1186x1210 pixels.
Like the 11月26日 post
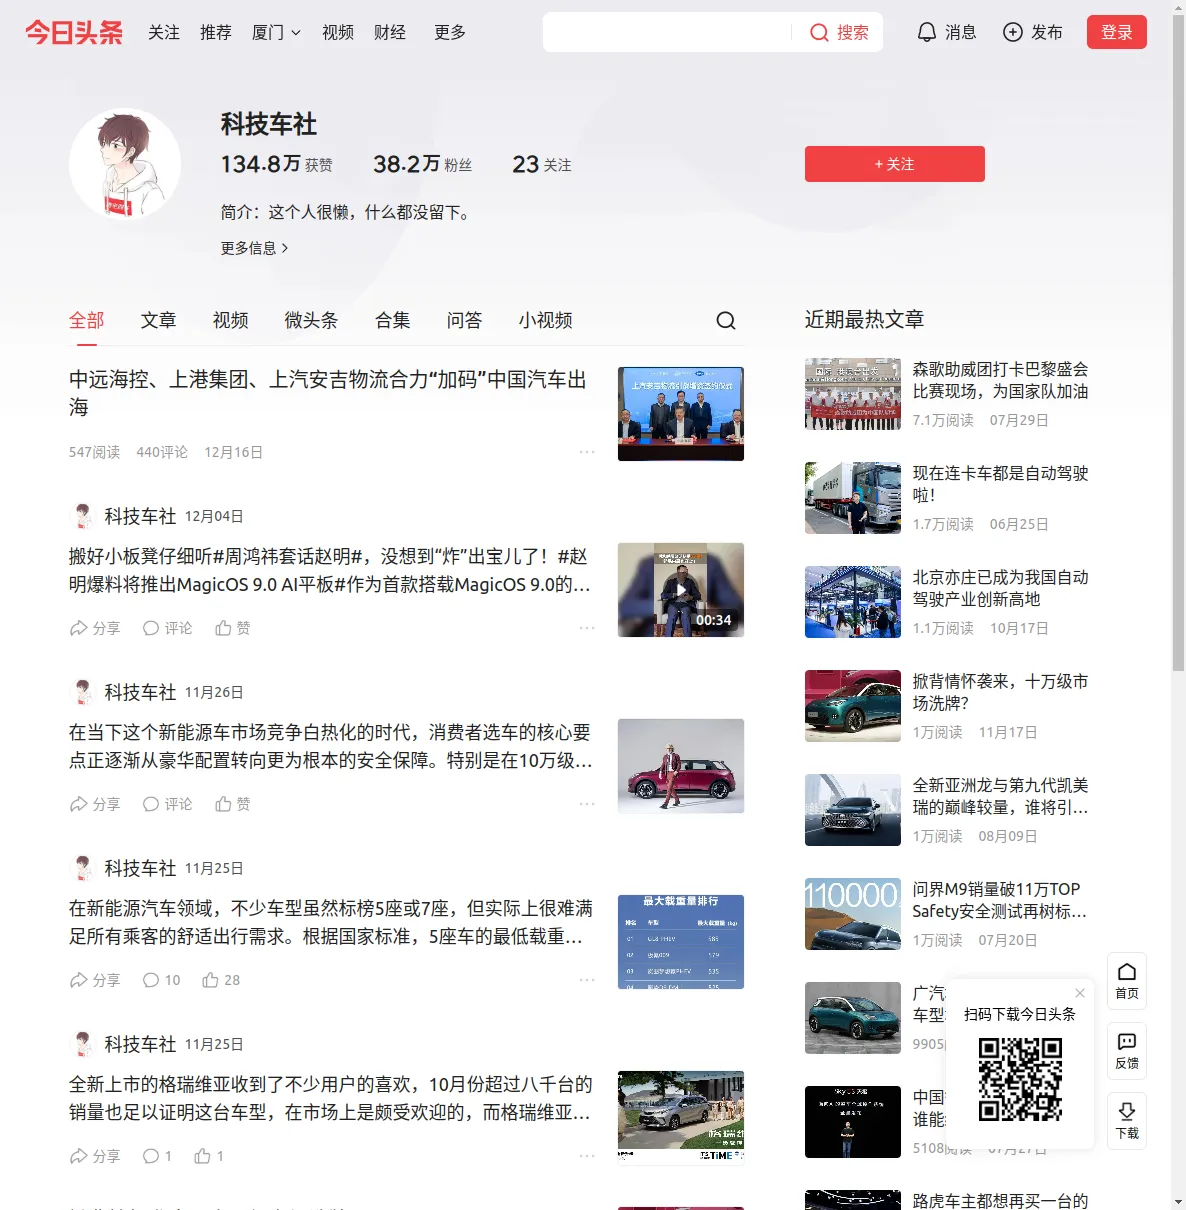click(x=233, y=804)
